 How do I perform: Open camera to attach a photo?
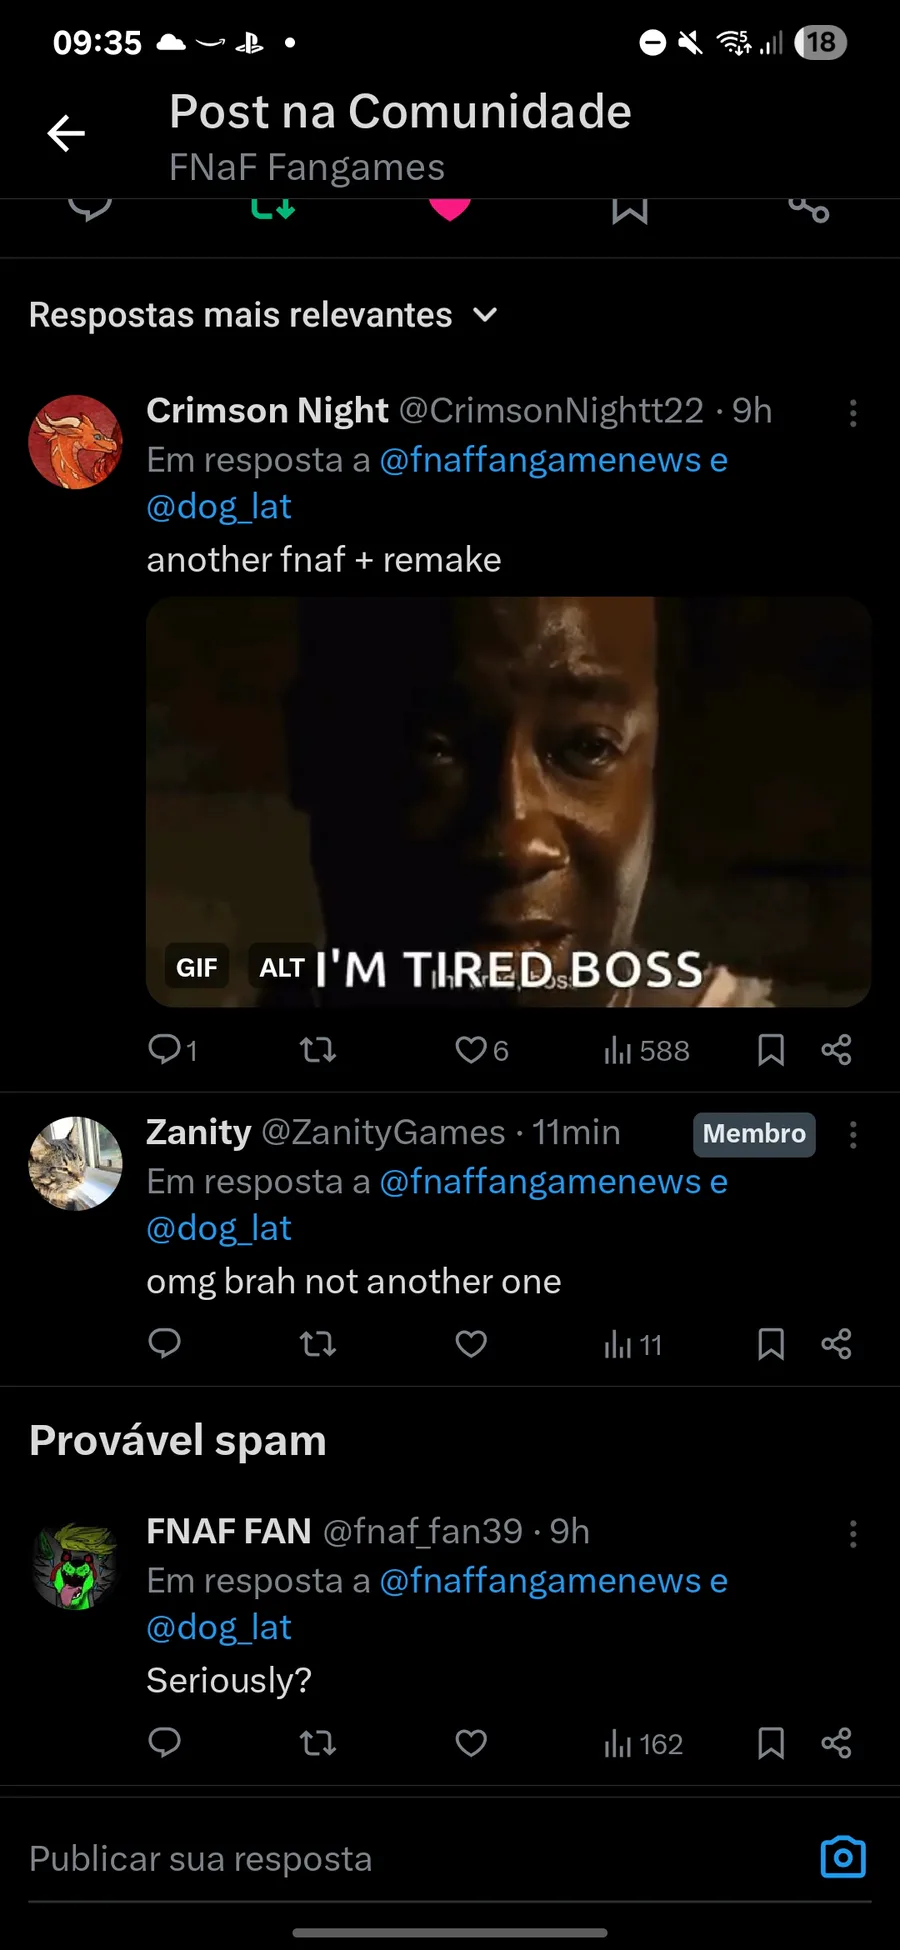pos(843,1857)
